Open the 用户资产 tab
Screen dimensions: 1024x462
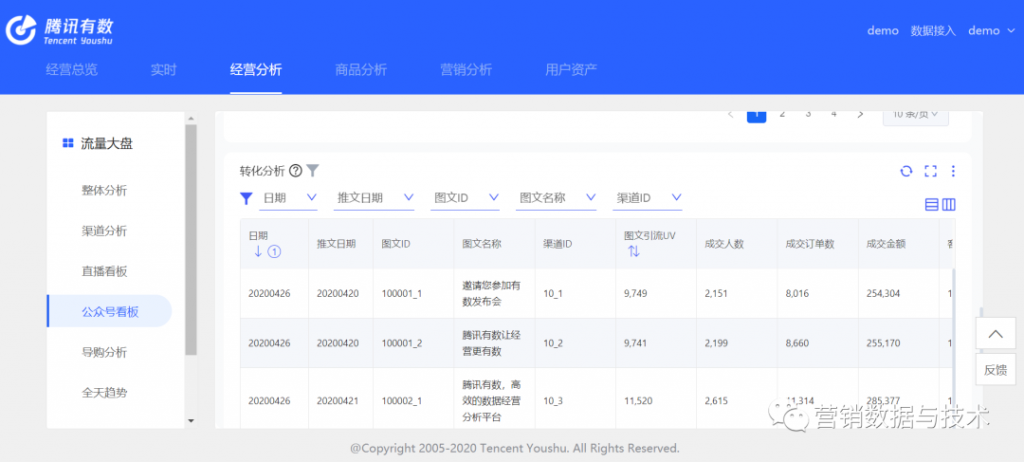571,70
